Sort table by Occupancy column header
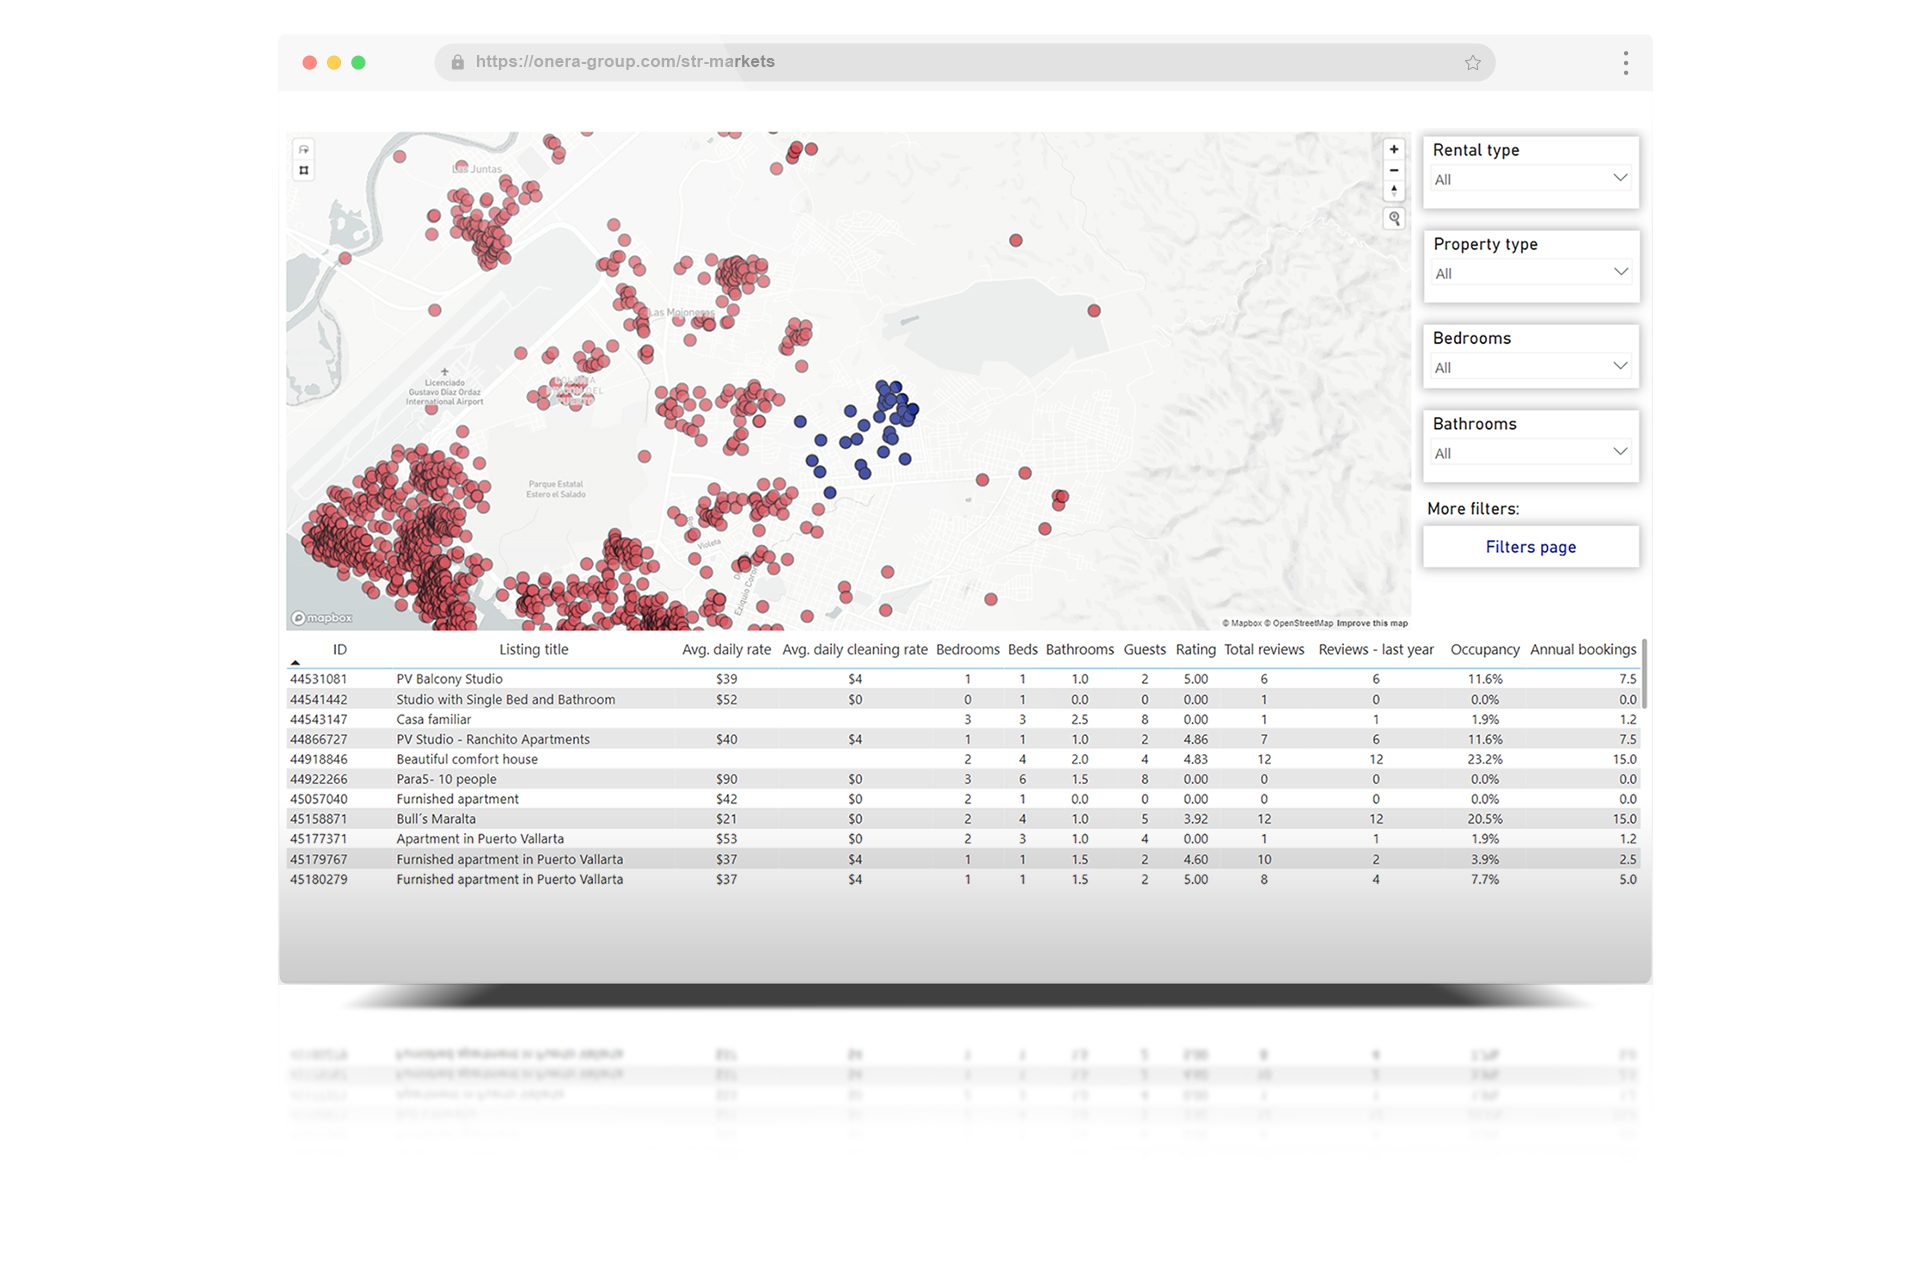Screen dimensions: 1920x1280 click(1484, 650)
